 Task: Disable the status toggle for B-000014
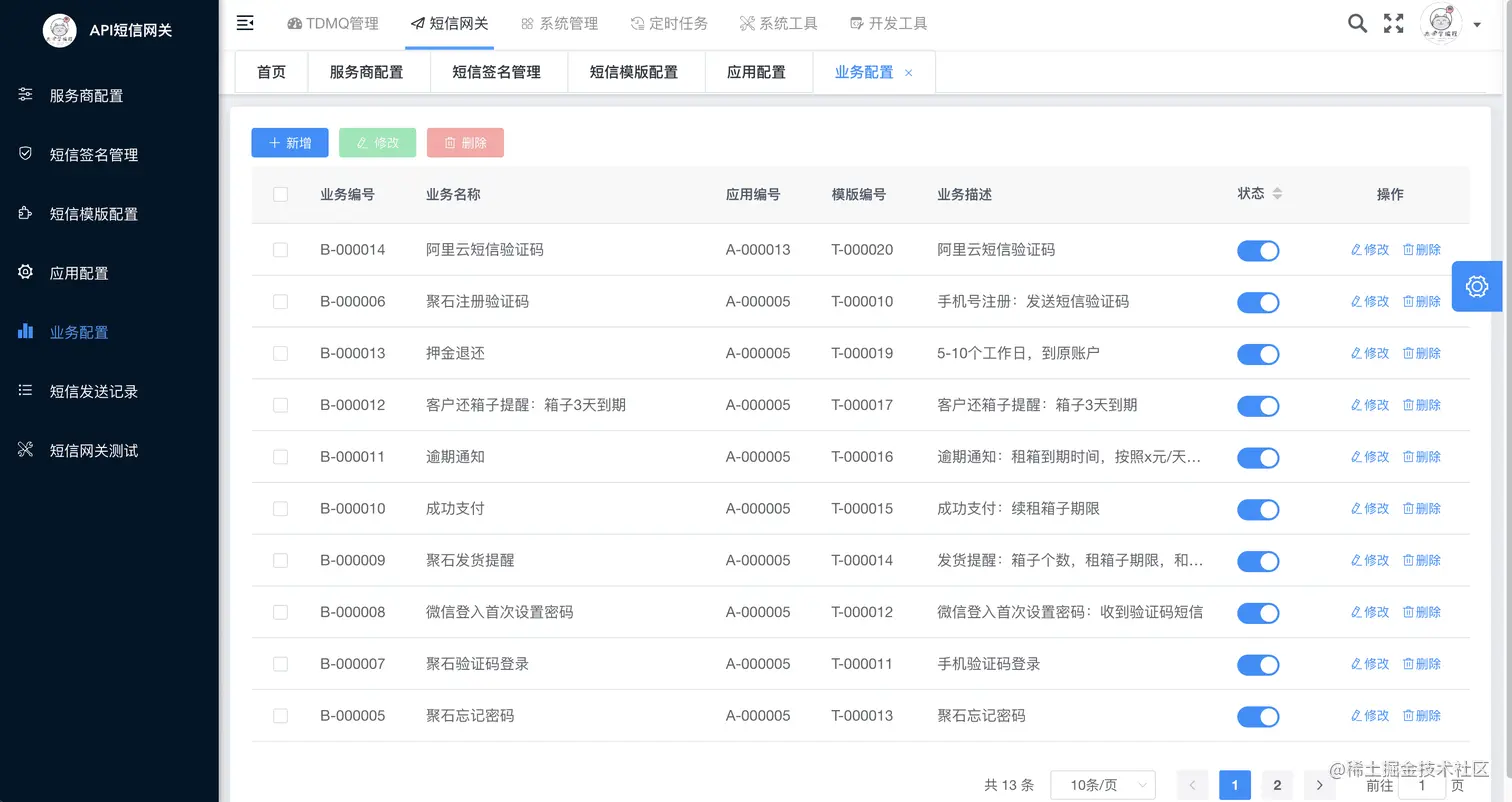[x=1258, y=250]
